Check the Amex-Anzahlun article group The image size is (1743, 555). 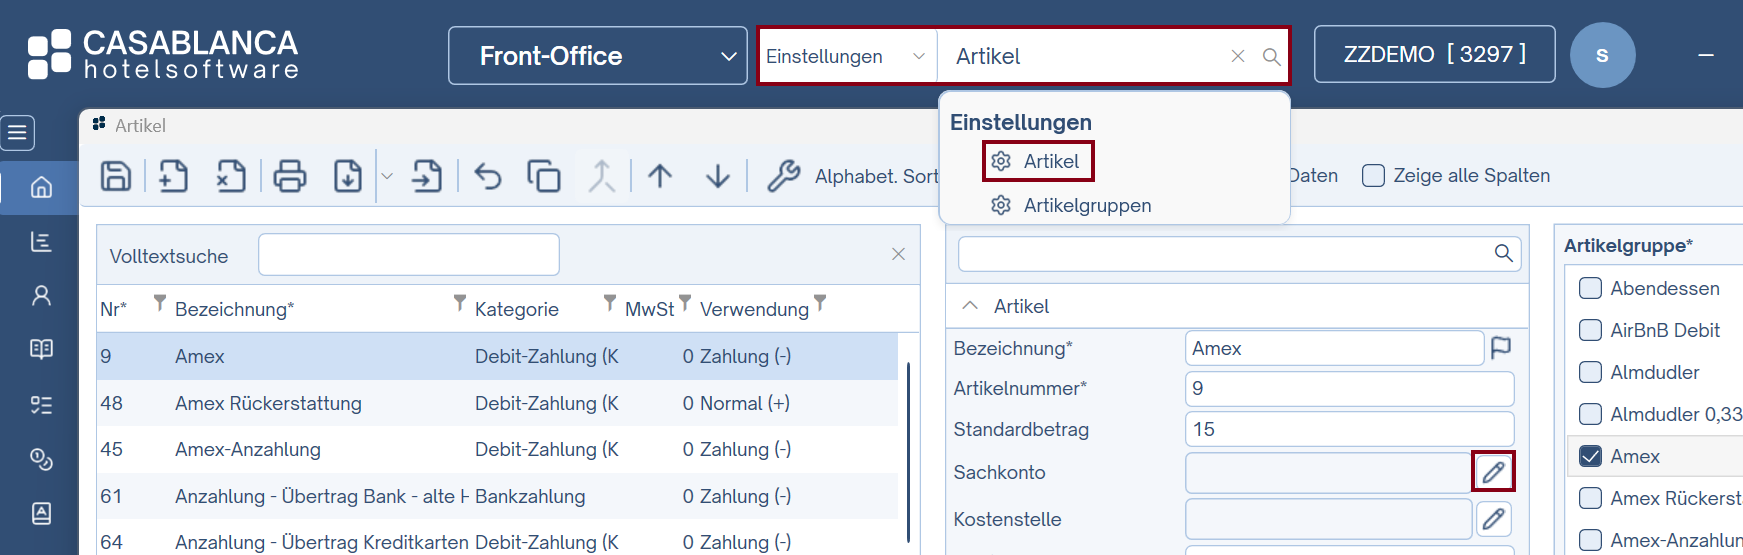(x=1590, y=540)
